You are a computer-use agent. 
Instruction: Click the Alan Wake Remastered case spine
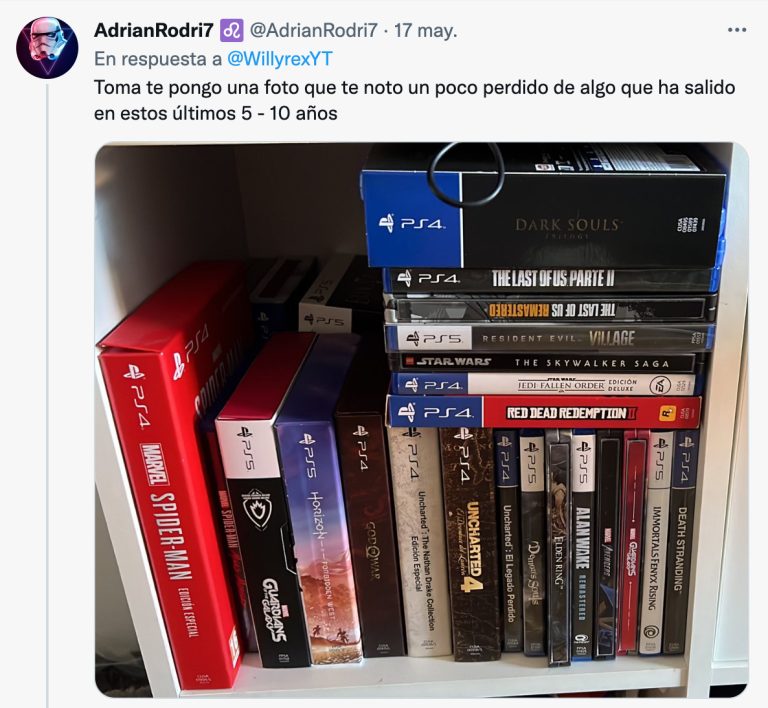[x=583, y=543]
